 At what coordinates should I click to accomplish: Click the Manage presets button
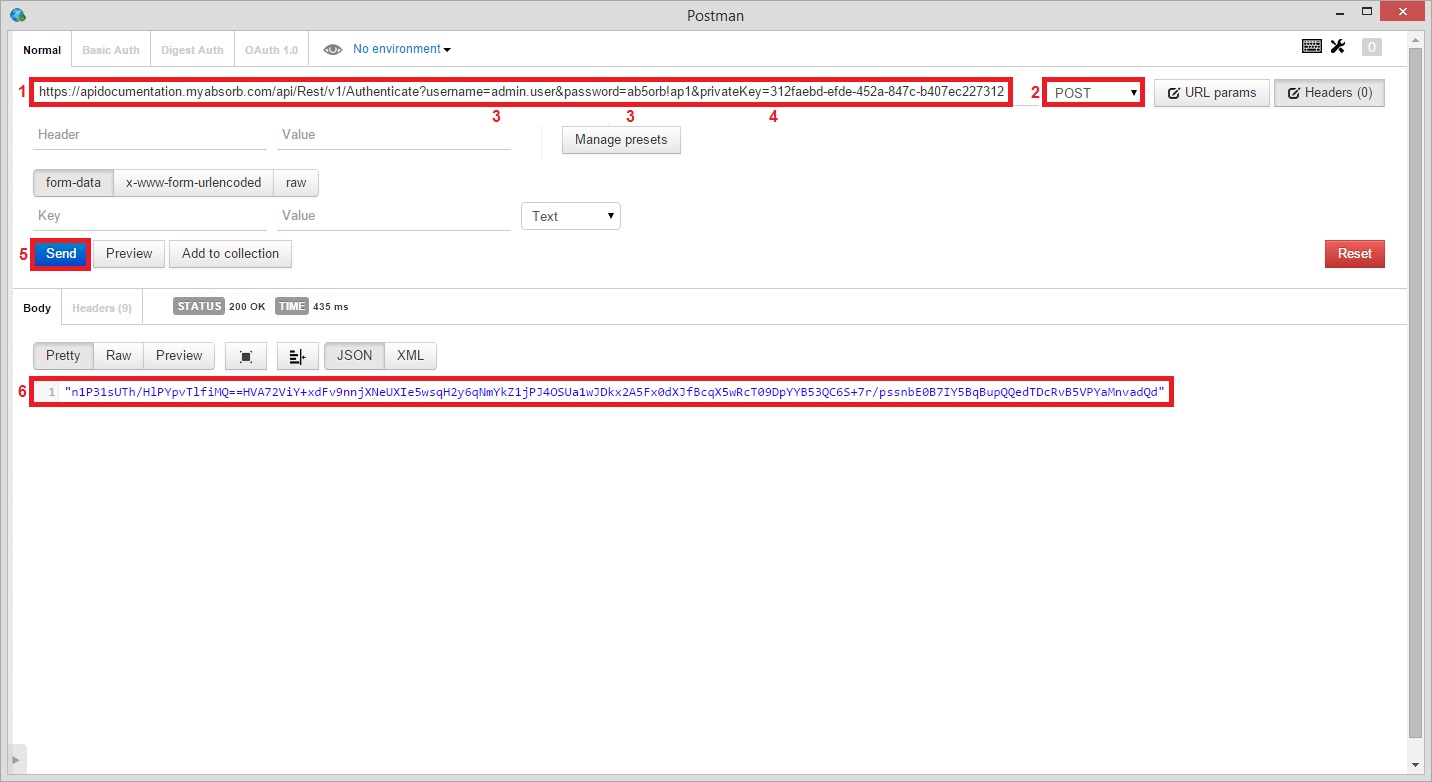[621, 140]
